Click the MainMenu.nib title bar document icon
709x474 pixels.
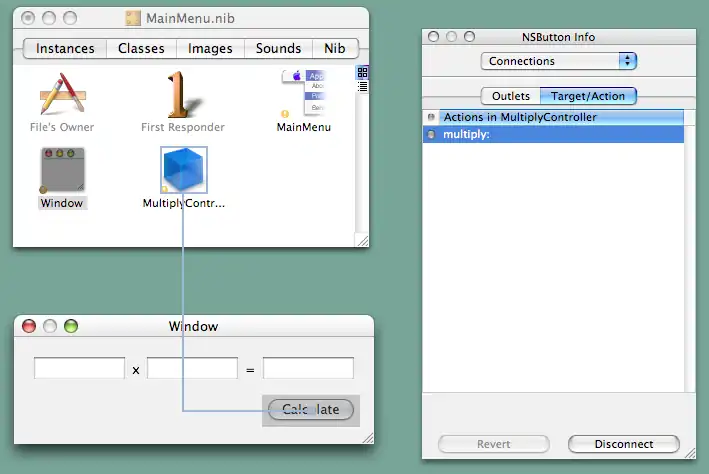[x=134, y=19]
